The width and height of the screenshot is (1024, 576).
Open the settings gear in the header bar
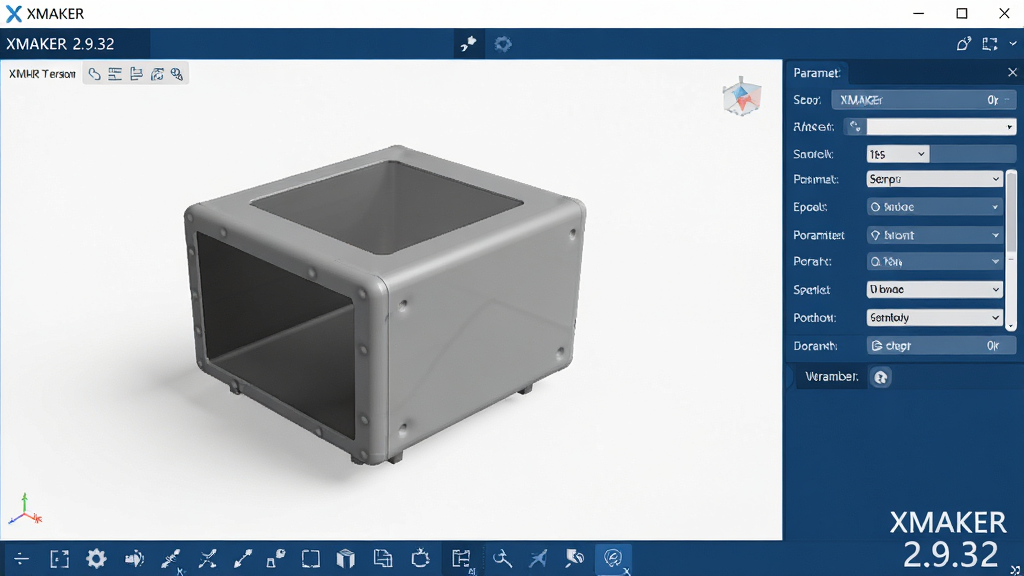point(502,44)
